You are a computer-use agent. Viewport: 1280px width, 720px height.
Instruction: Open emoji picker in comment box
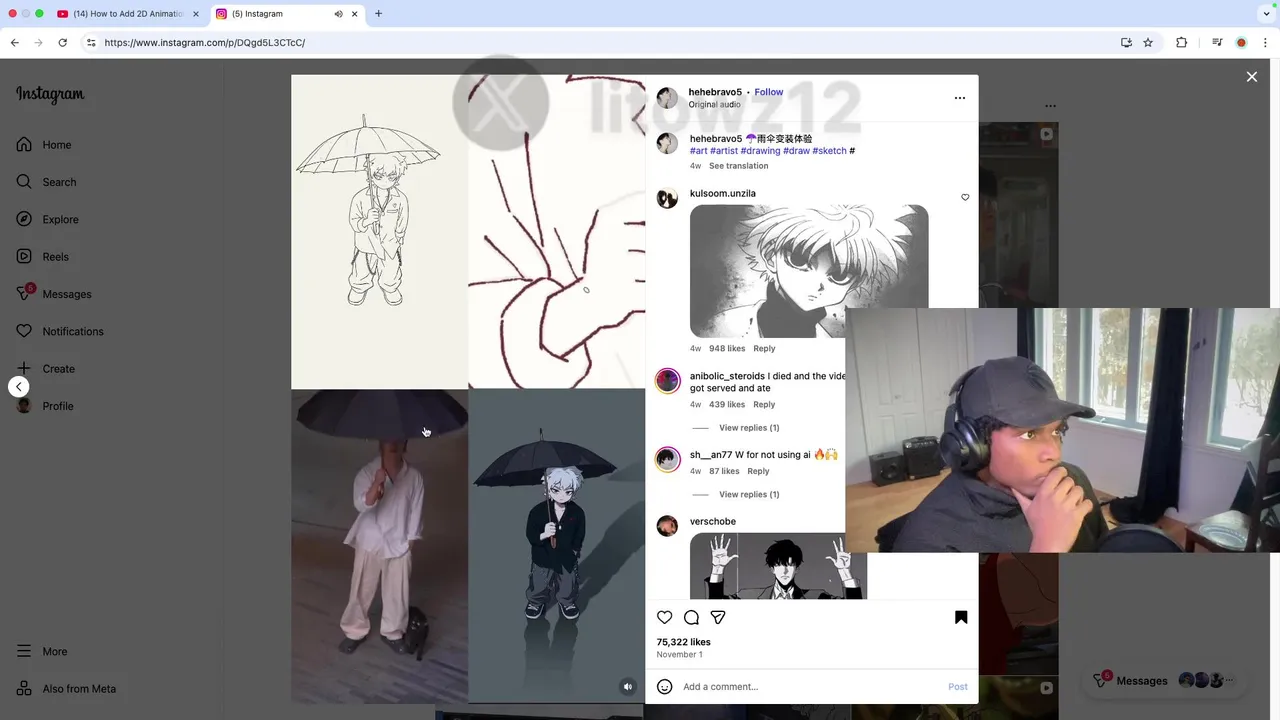pyautogui.click(x=665, y=687)
